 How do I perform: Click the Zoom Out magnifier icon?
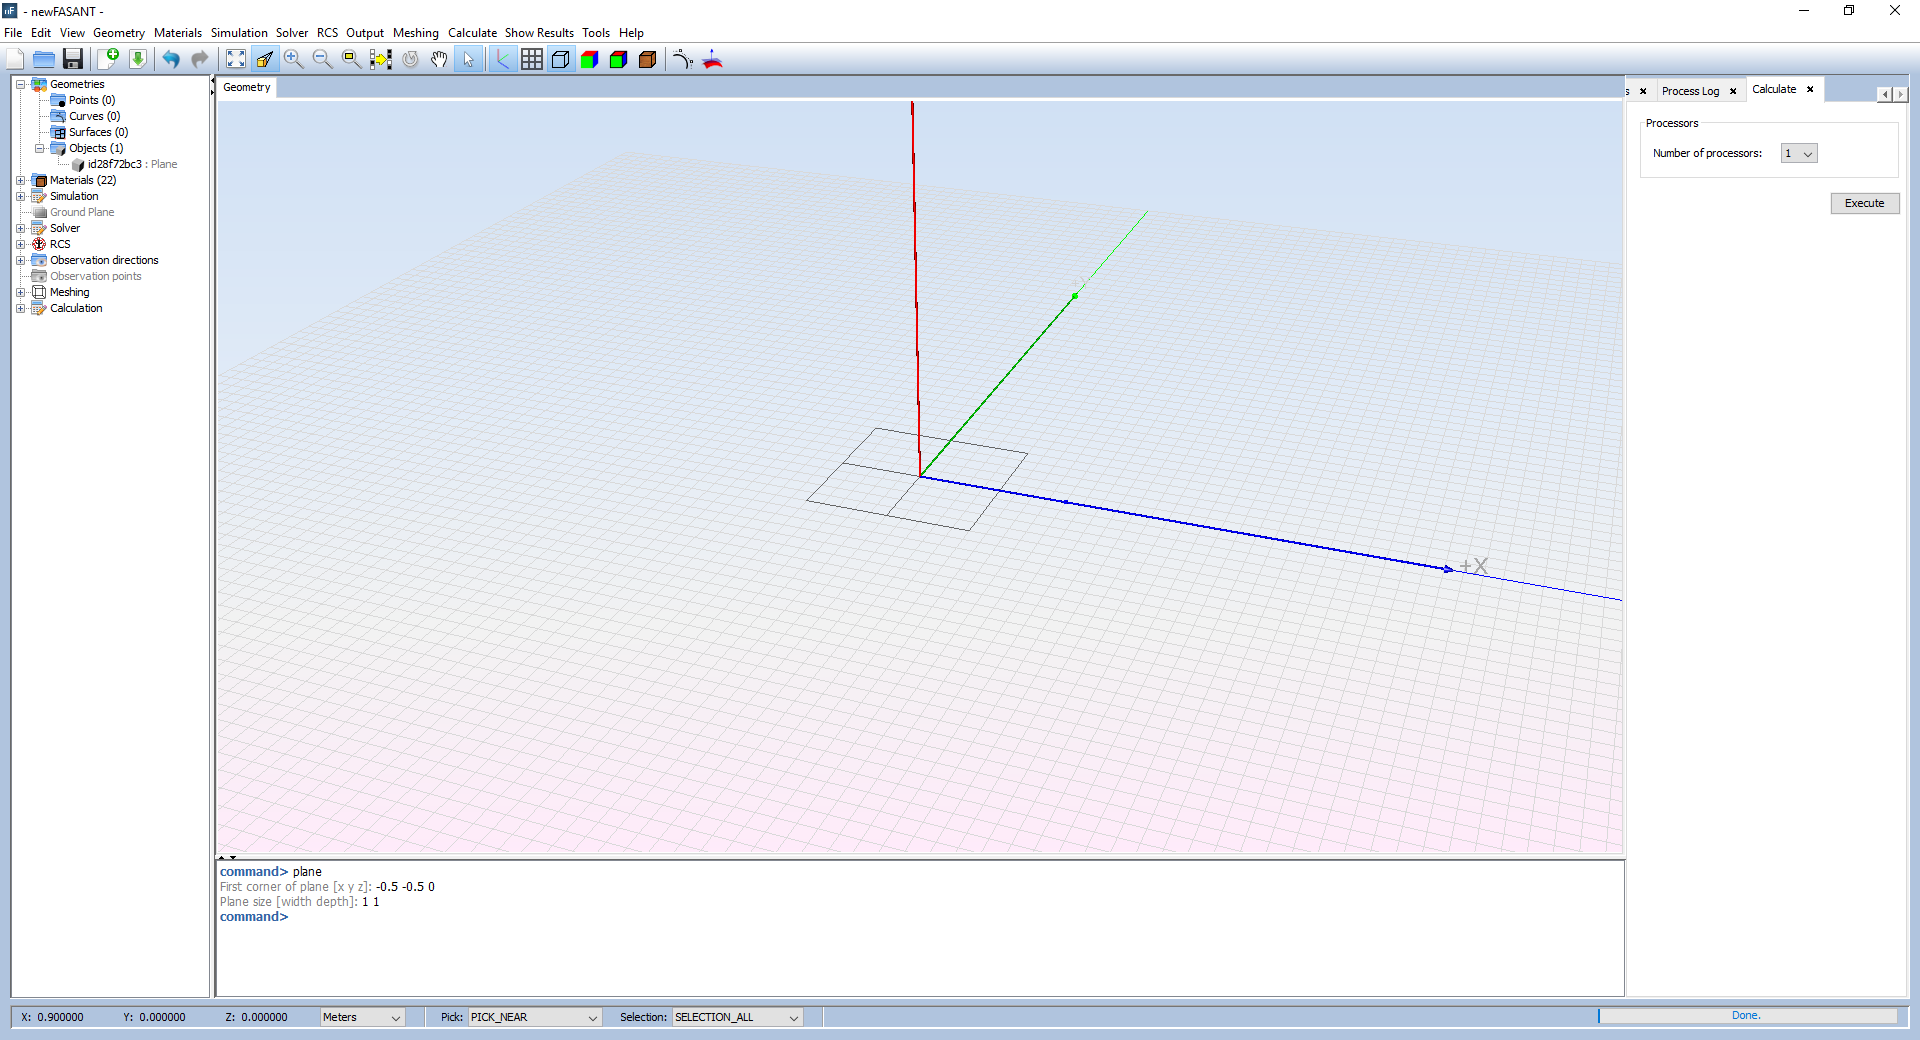coord(322,59)
